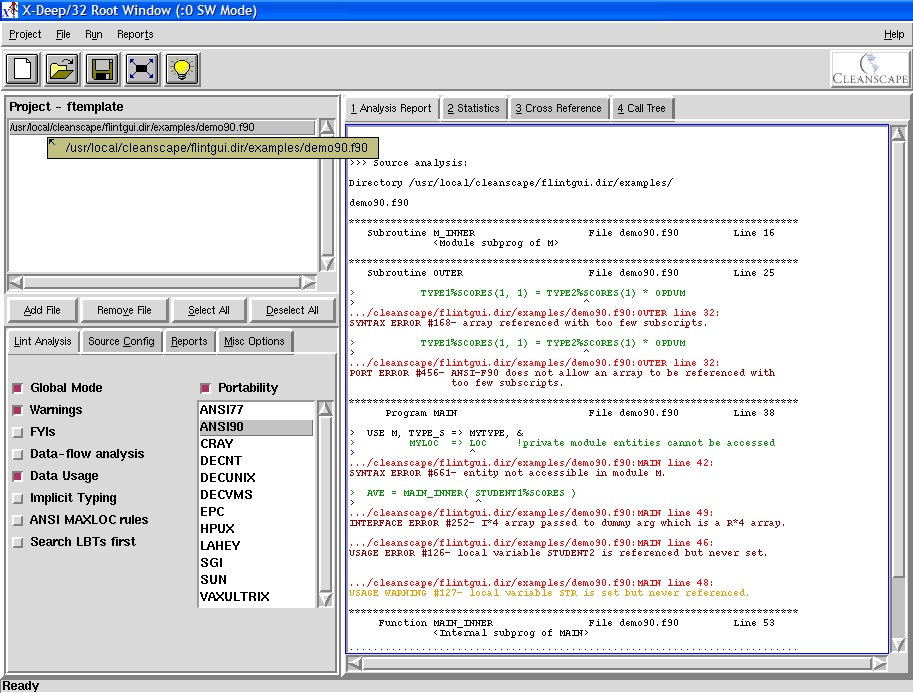Viewport: 913px width, 693px height.
Task: Click USAGE WARNING #127 message line
Action: click(x=548, y=593)
